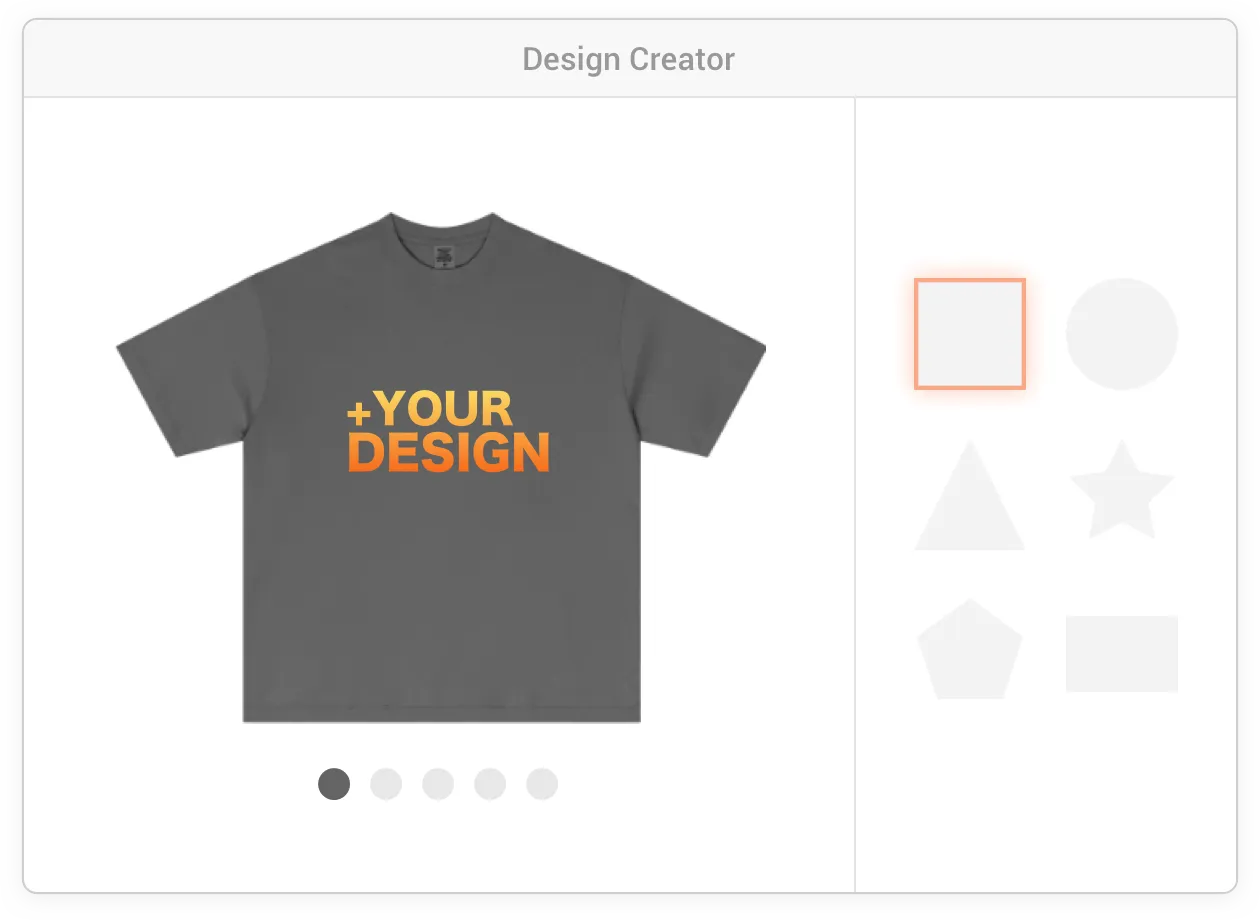This screenshot has height=920, width=1260.
Task: Switch to the second color dot
Action: 386,784
